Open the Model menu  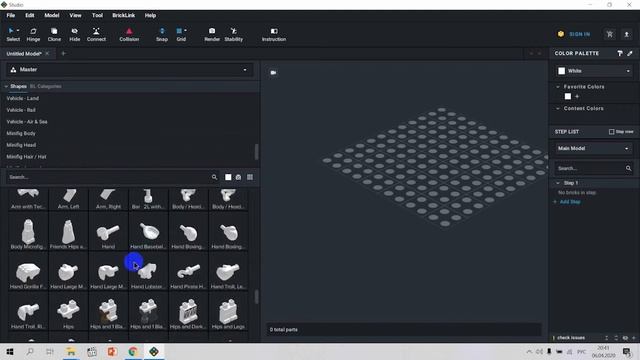coord(52,16)
